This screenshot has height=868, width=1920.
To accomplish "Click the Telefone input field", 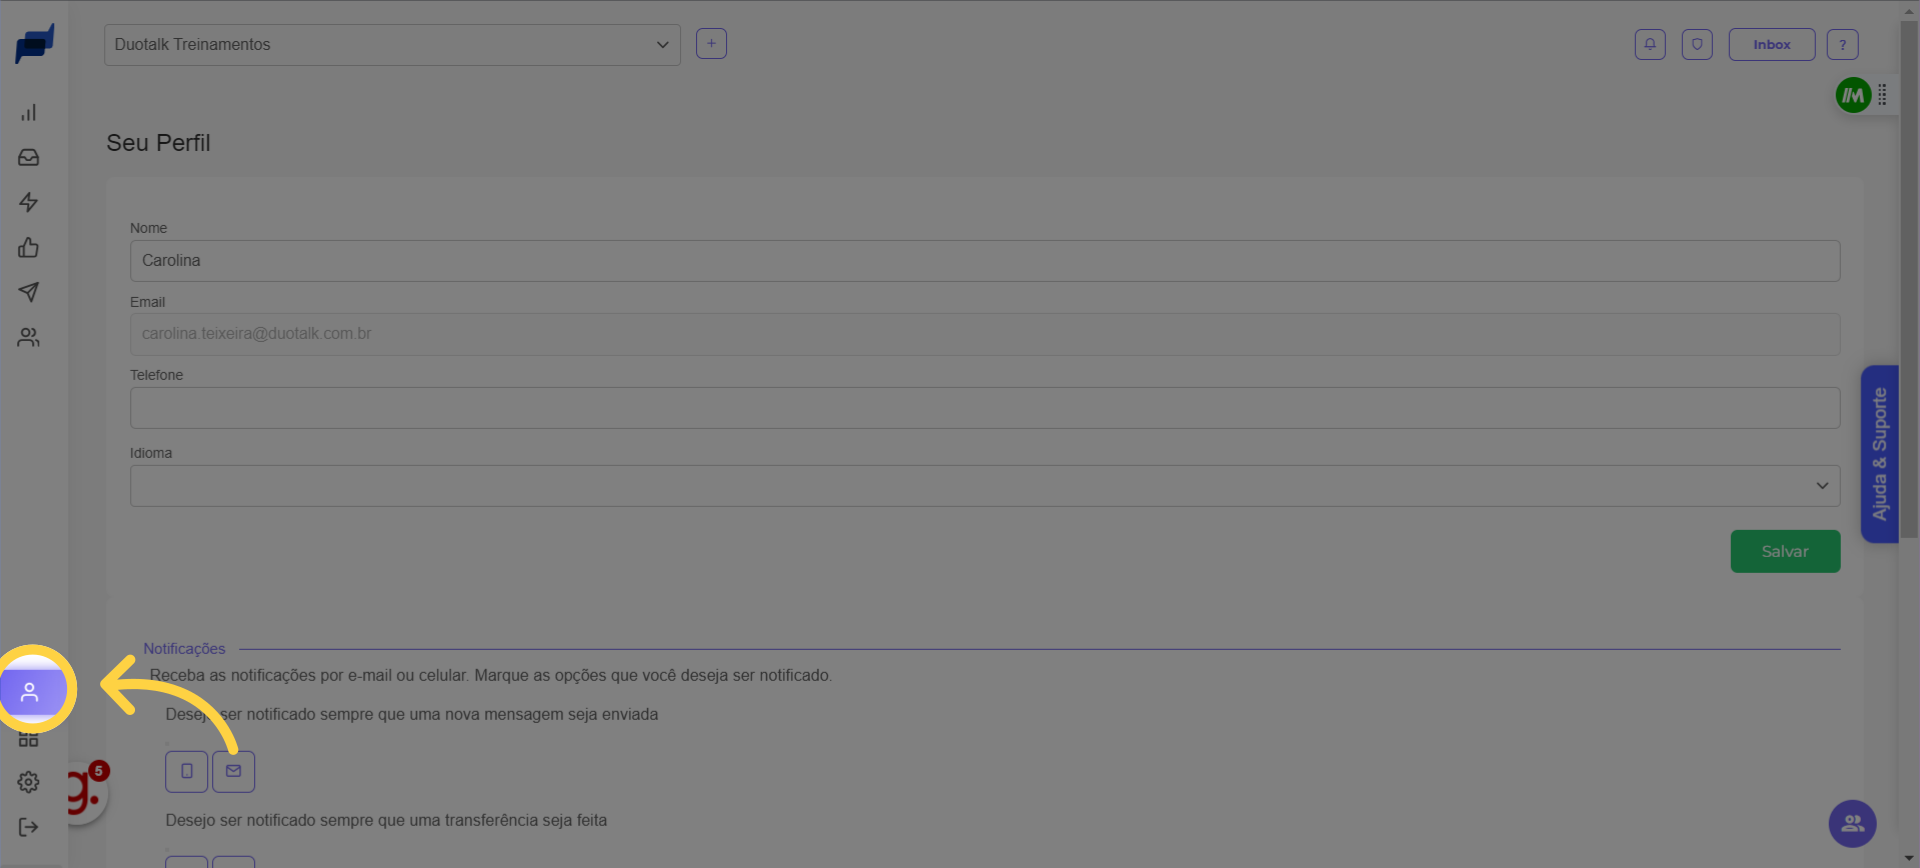I will [984, 408].
